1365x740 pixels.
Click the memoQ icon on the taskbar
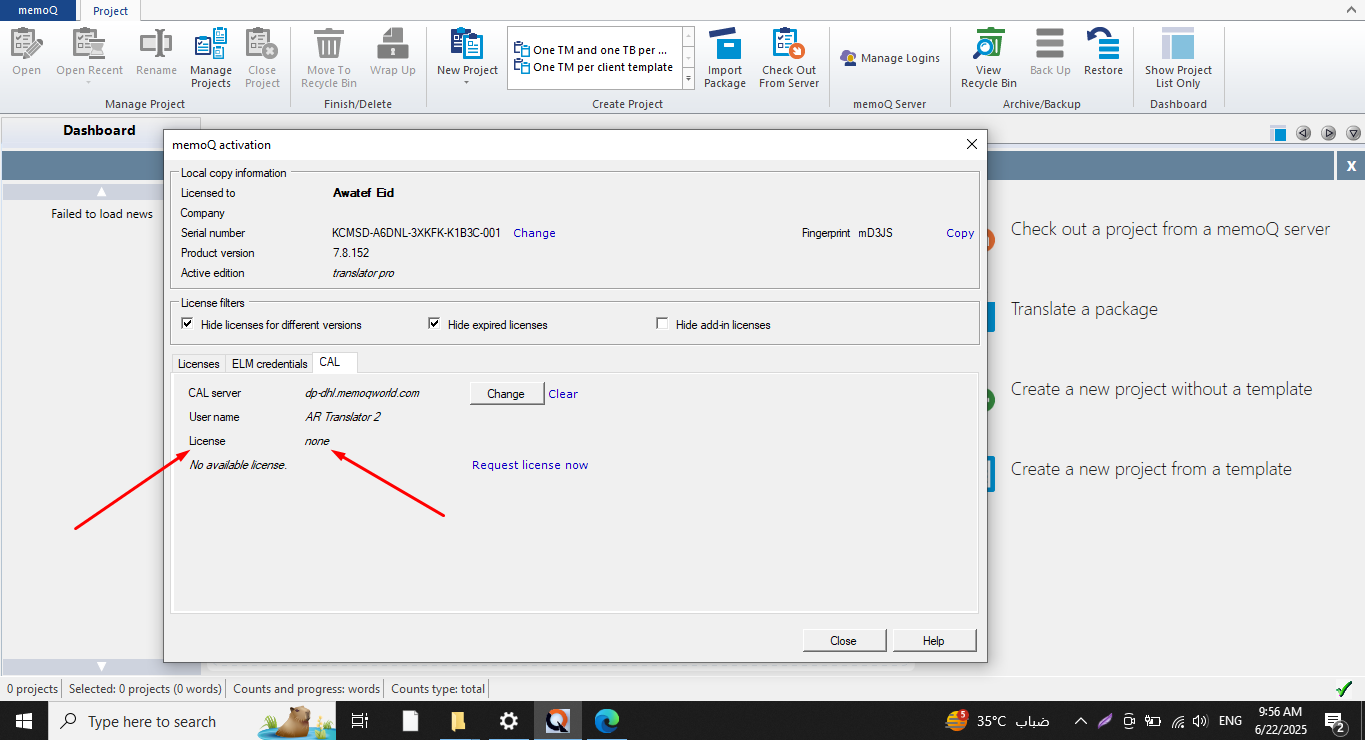[558, 721]
